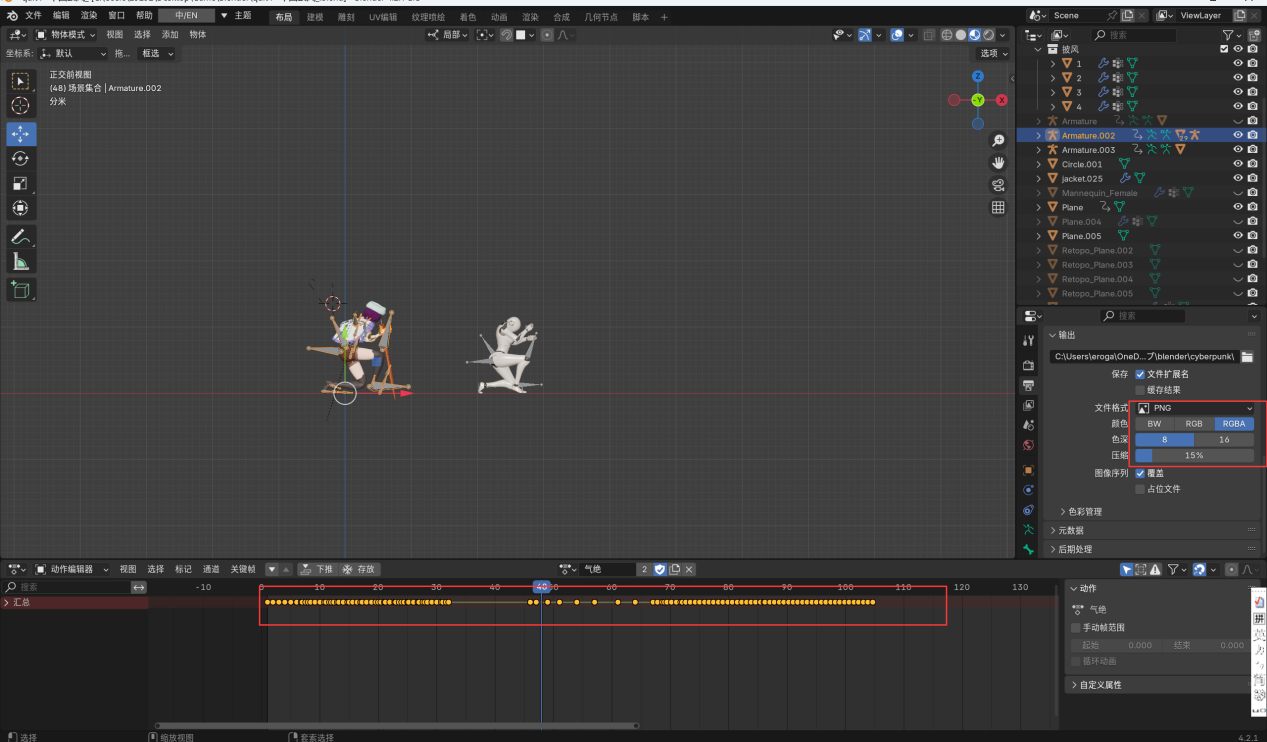Toggle the File Extensions checkbox

click(x=1140, y=374)
